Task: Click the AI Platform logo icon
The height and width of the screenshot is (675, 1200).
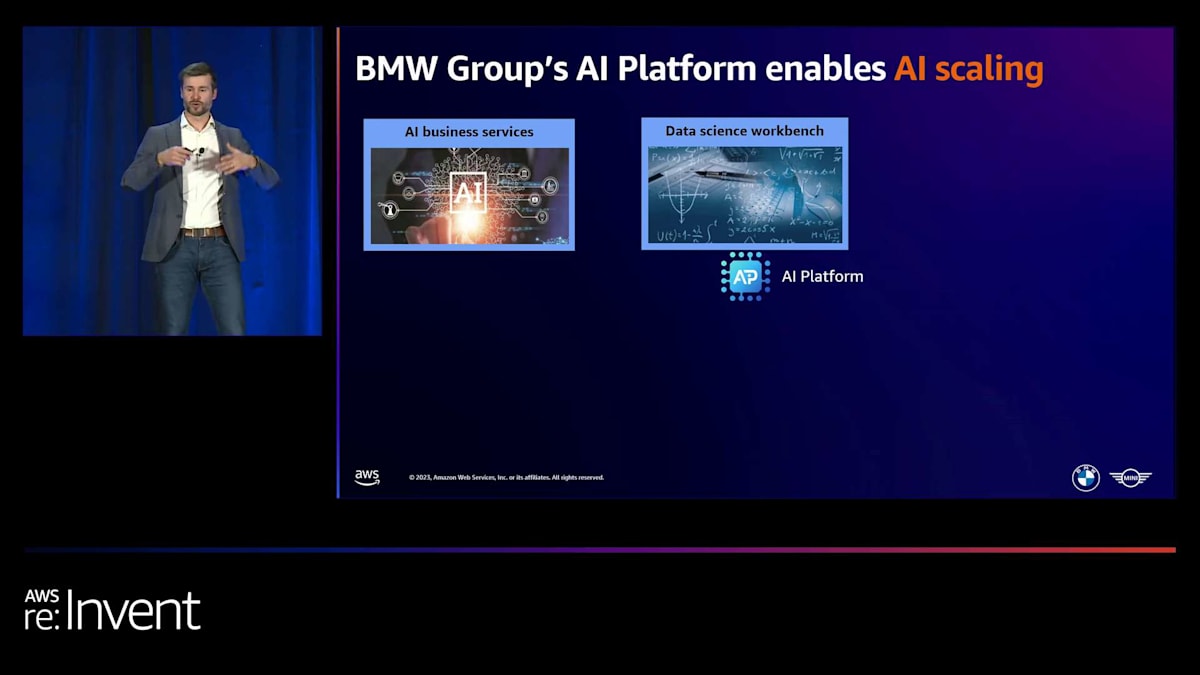Action: (x=745, y=276)
